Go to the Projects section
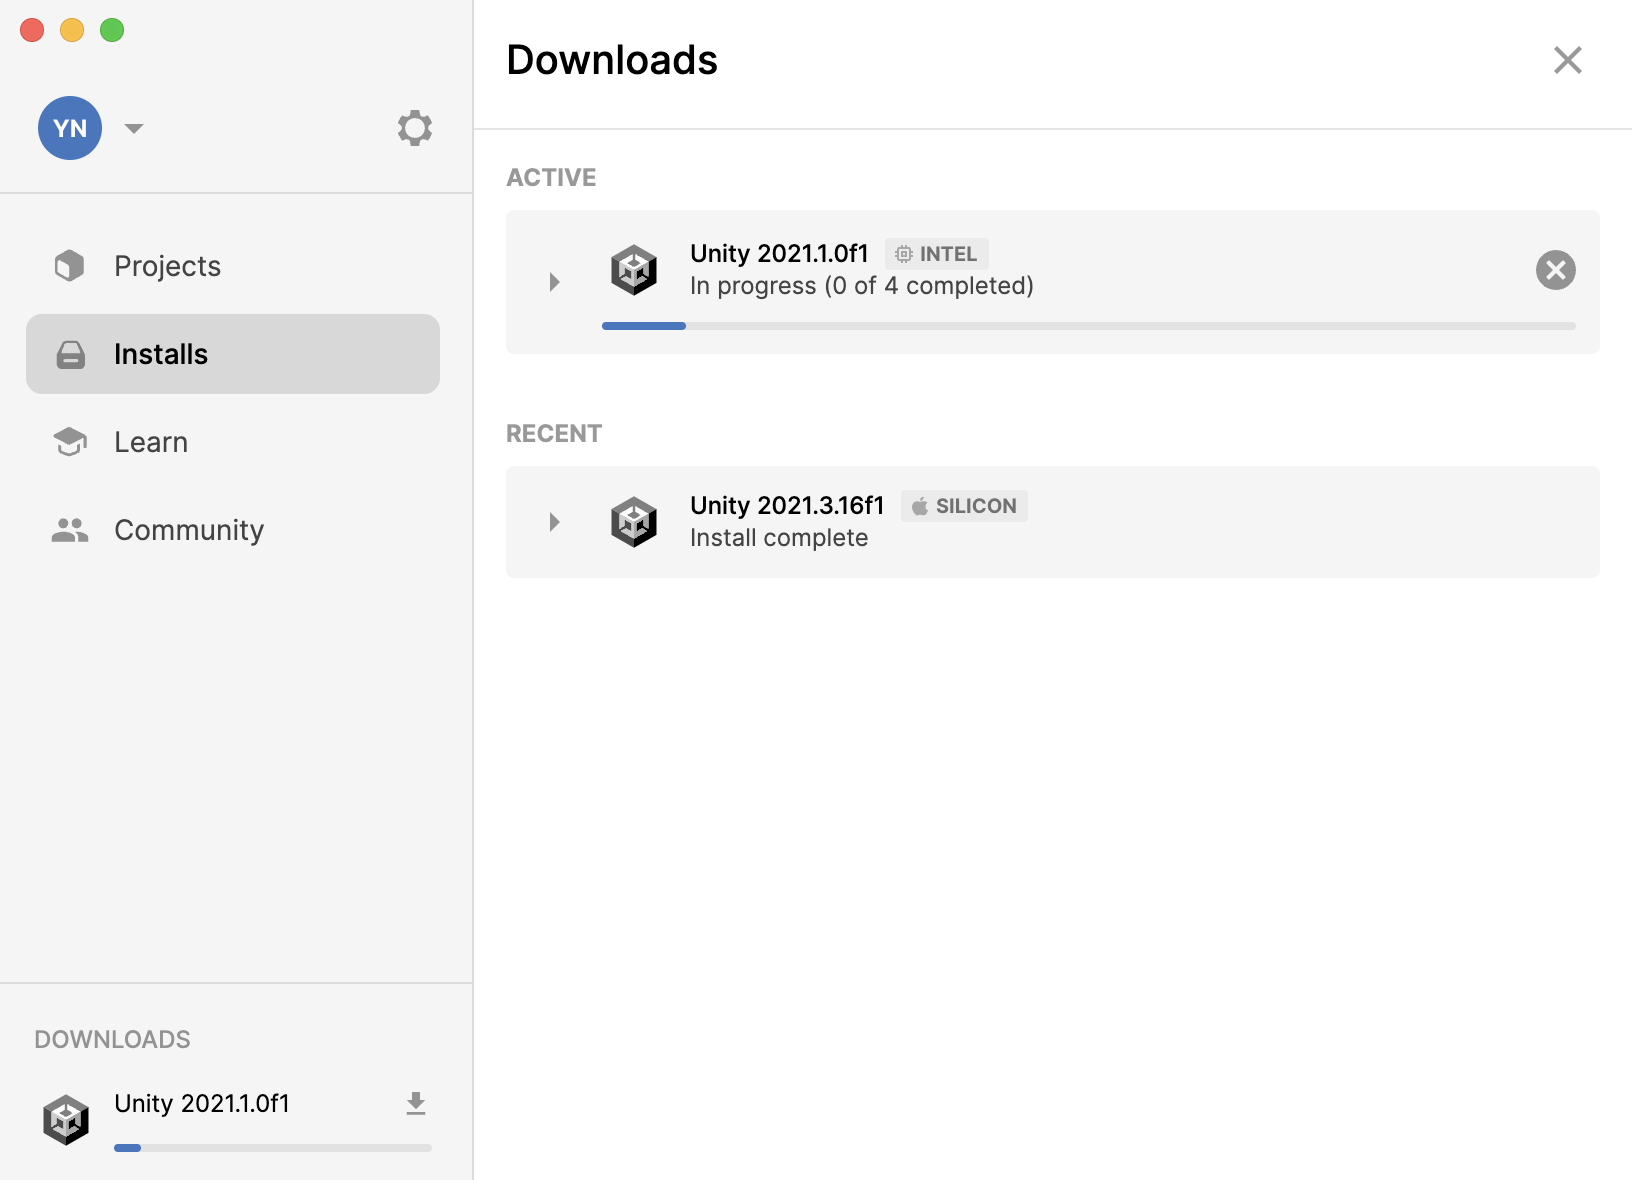1632x1180 pixels. point(167,266)
